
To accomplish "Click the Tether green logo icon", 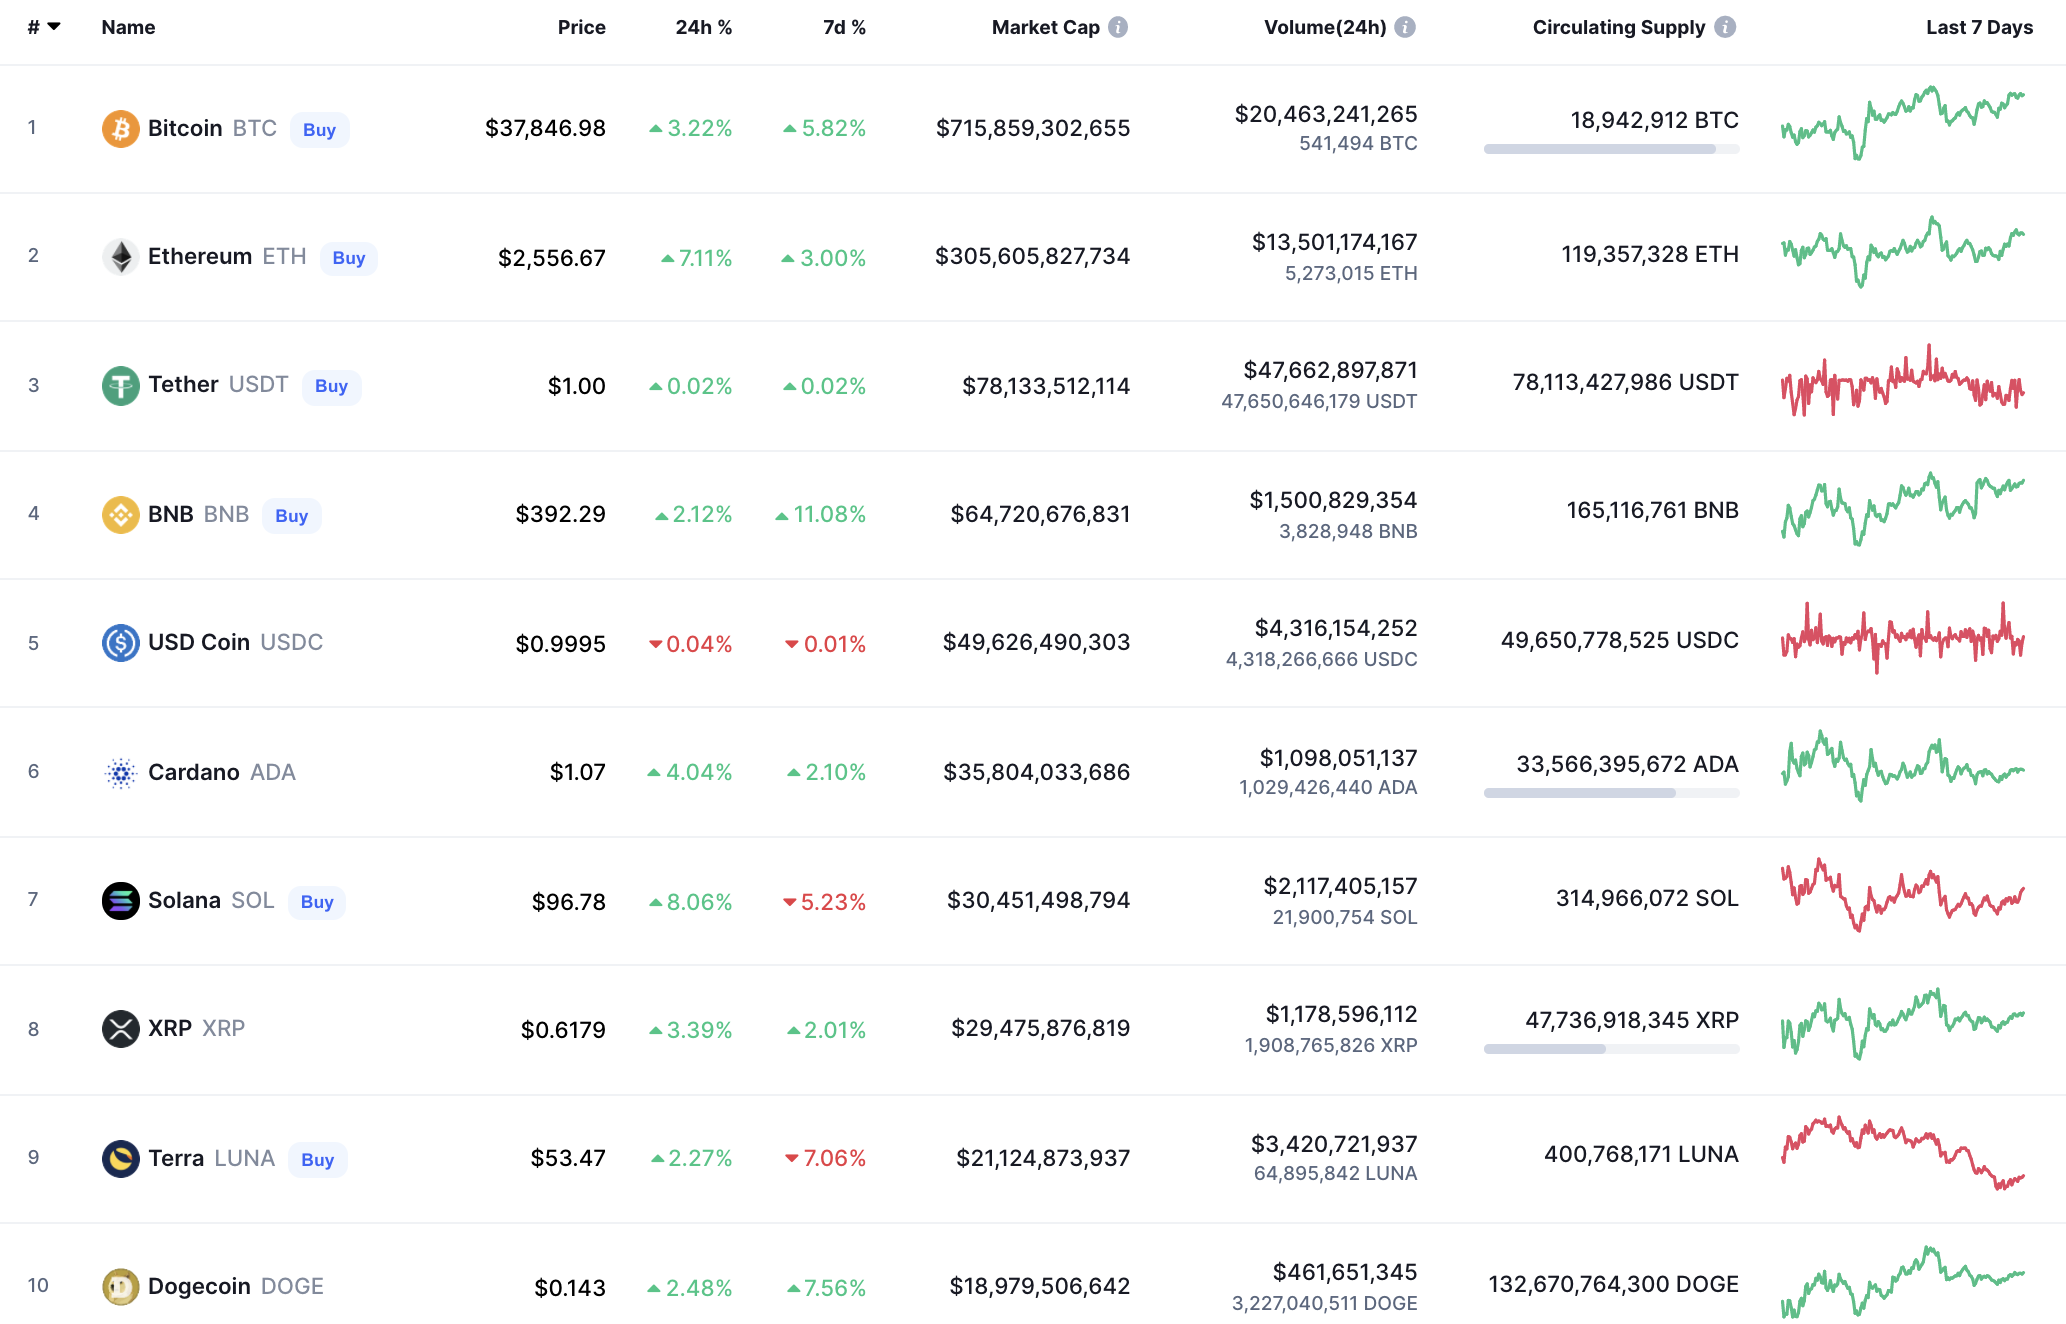I will (120, 385).
